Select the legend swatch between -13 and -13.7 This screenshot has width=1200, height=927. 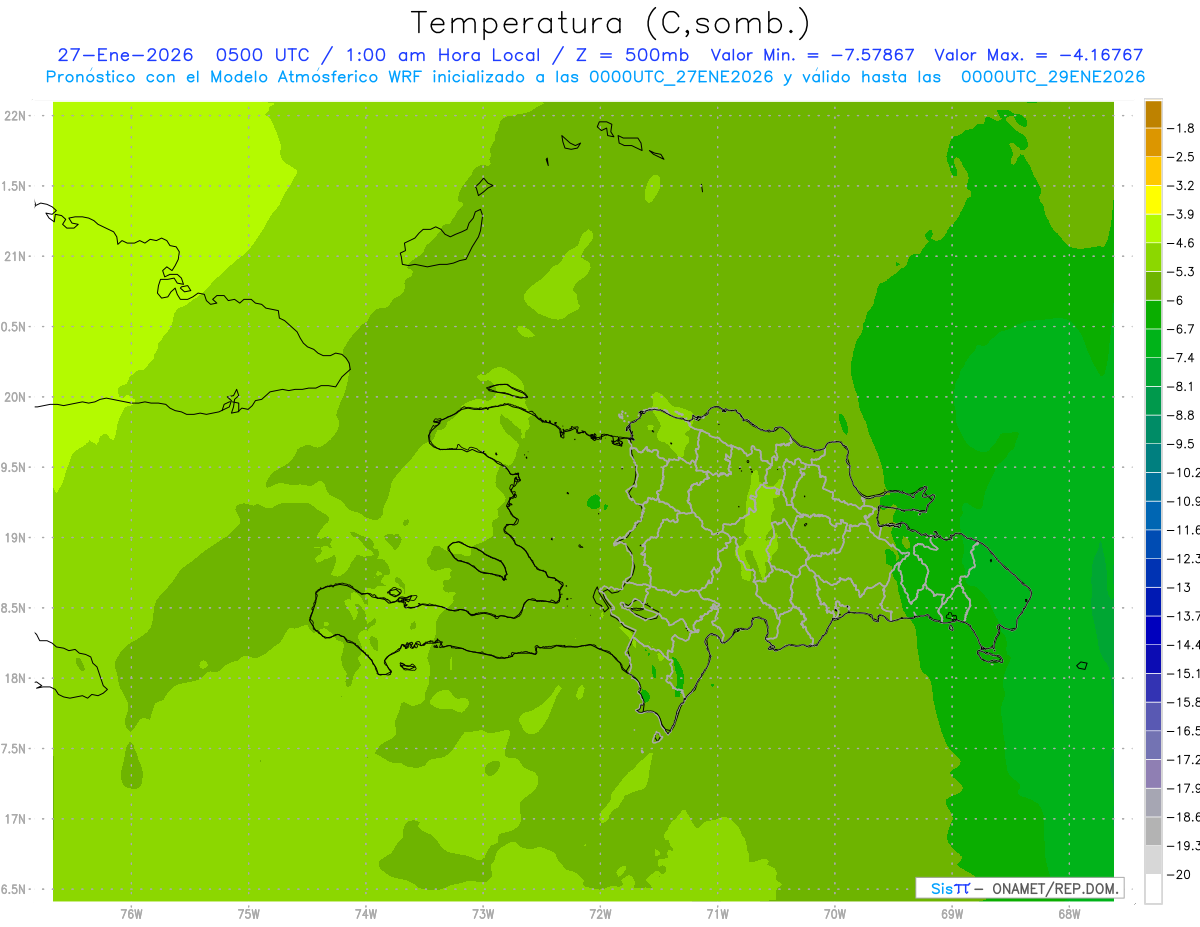pyautogui.click(x=1153, y=602)
